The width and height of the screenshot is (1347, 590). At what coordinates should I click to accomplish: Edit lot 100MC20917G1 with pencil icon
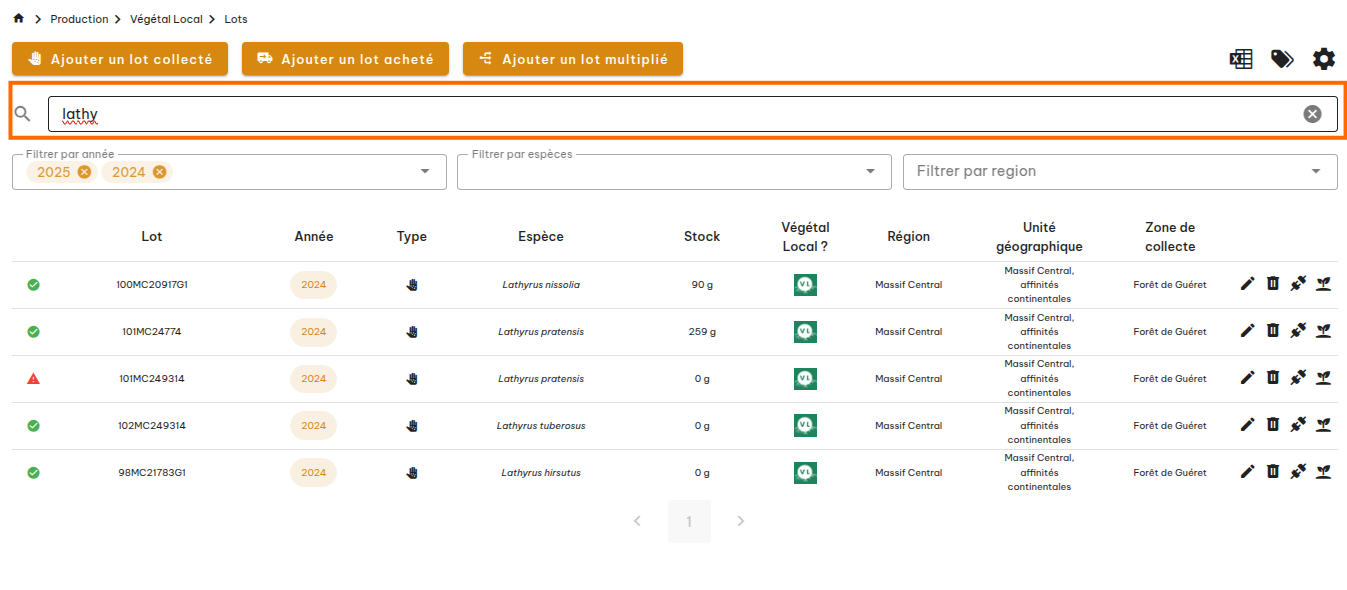(x=1247, y=284)
